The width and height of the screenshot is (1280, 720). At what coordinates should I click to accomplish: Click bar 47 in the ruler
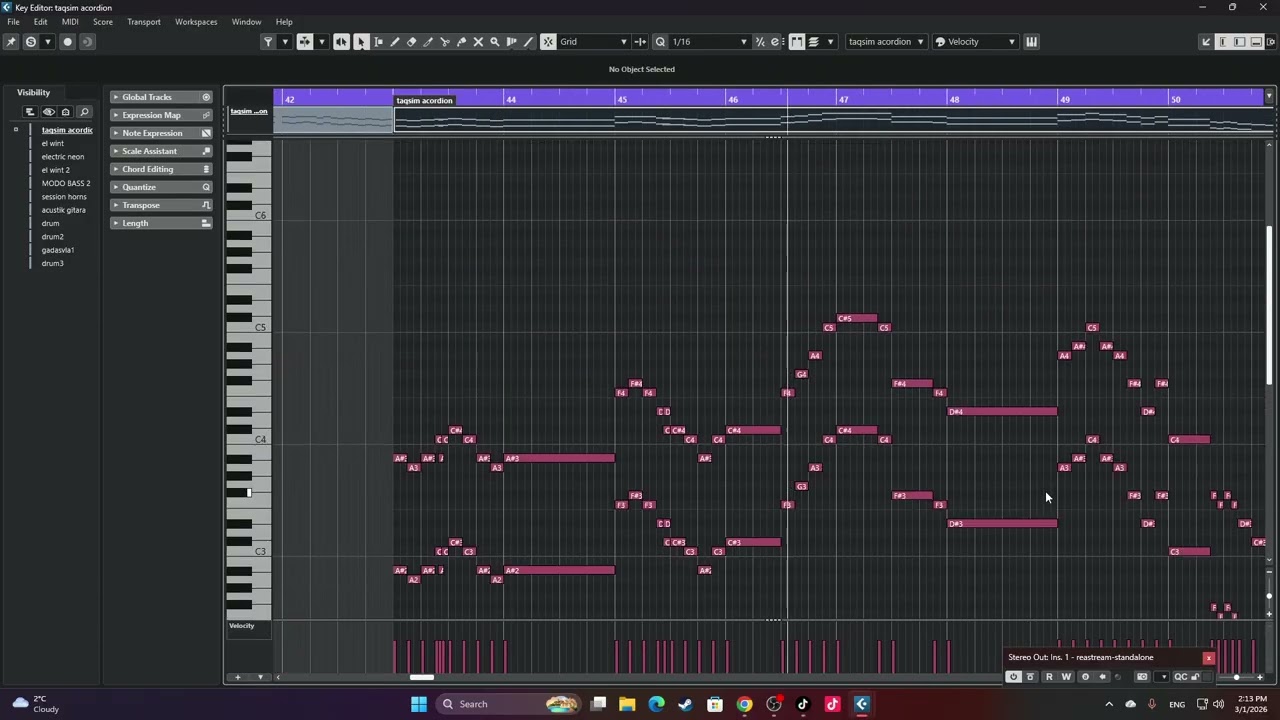click(x=844, y=99)
